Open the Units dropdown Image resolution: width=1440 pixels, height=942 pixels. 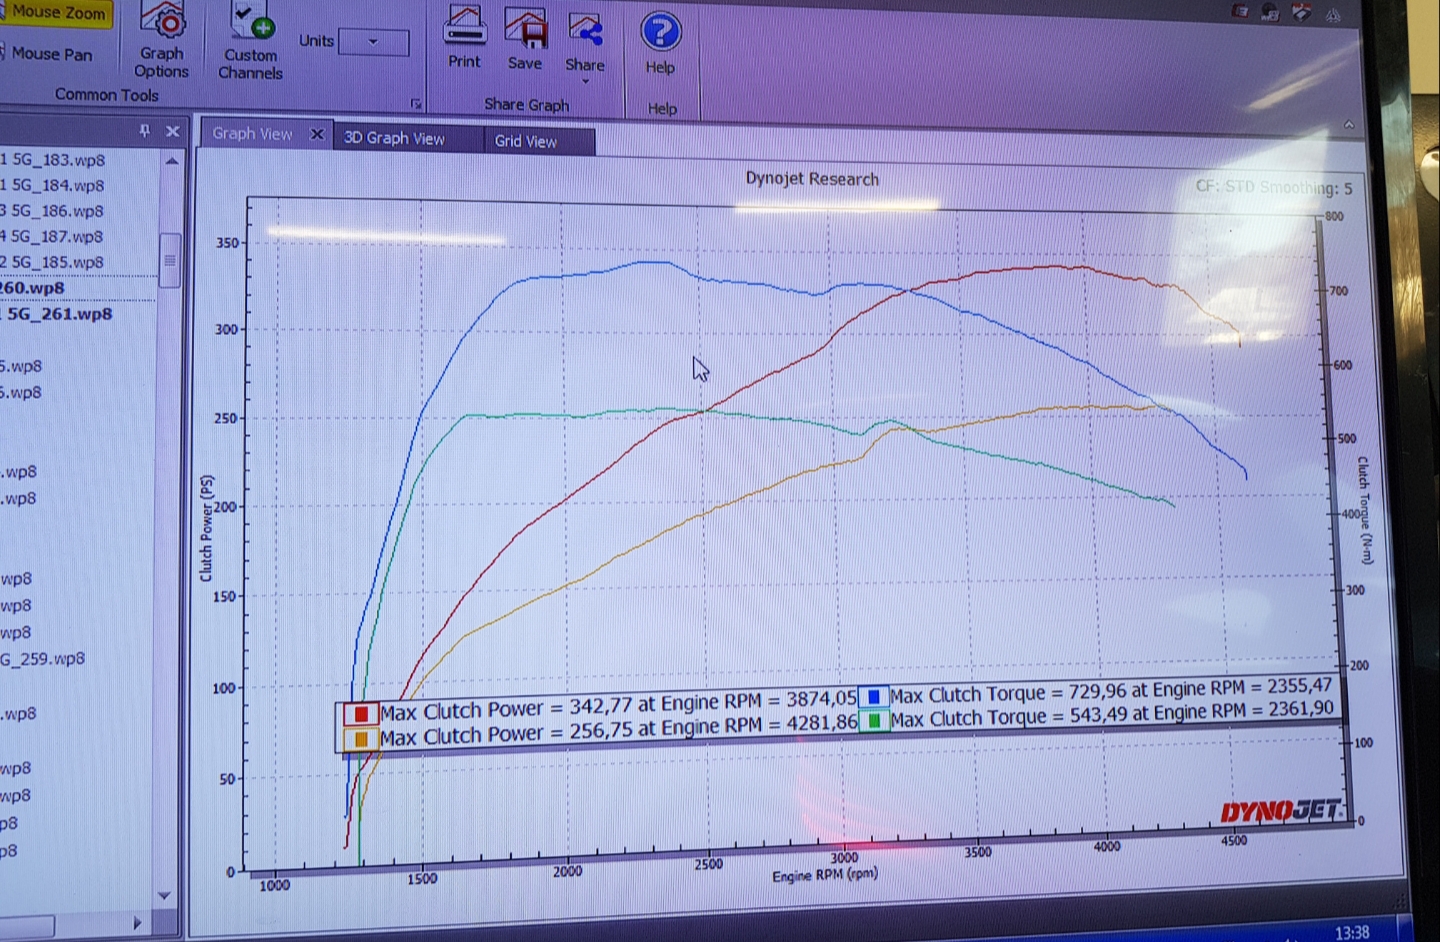pos(374,42)
